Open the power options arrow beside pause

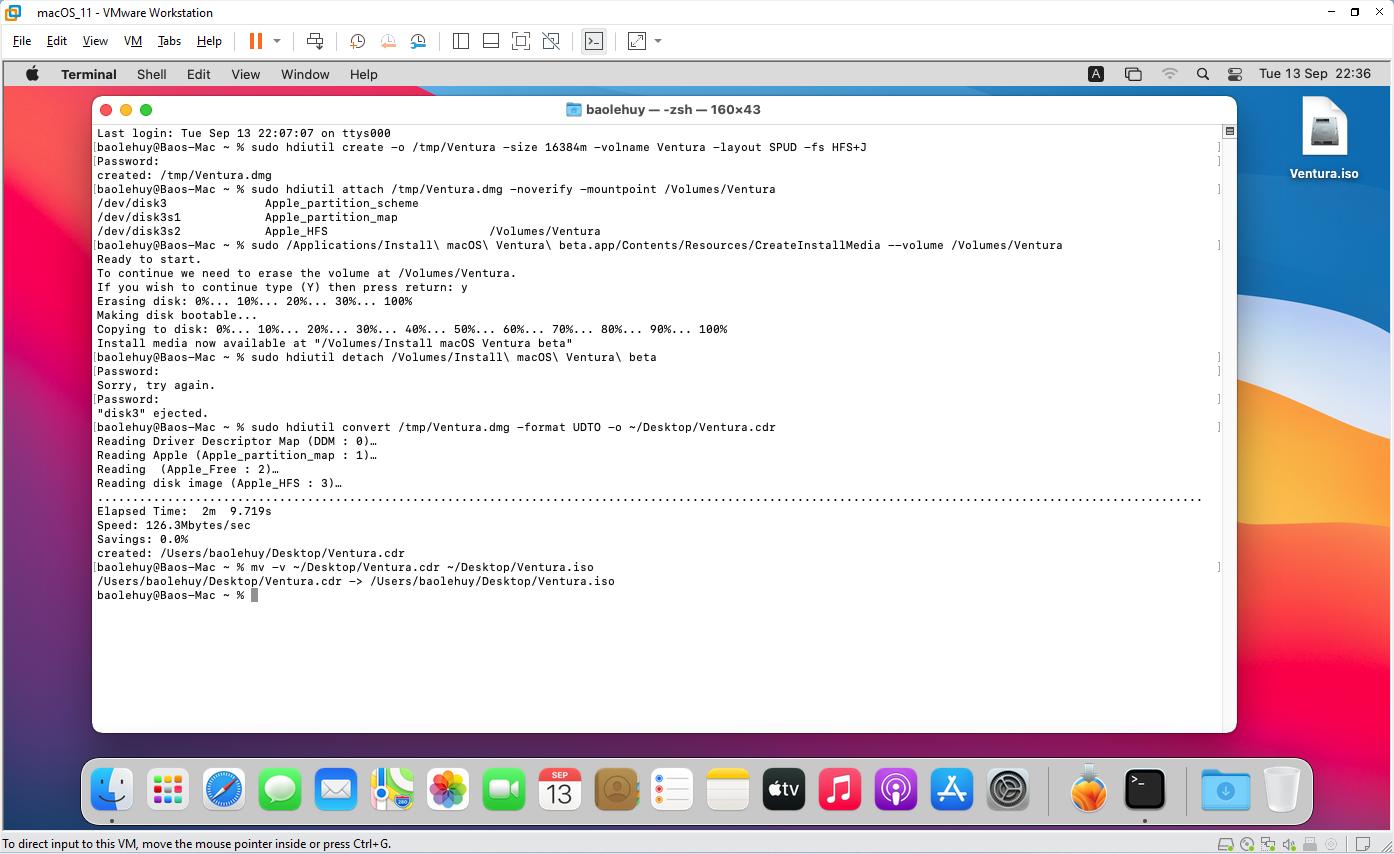pos(277,41)
